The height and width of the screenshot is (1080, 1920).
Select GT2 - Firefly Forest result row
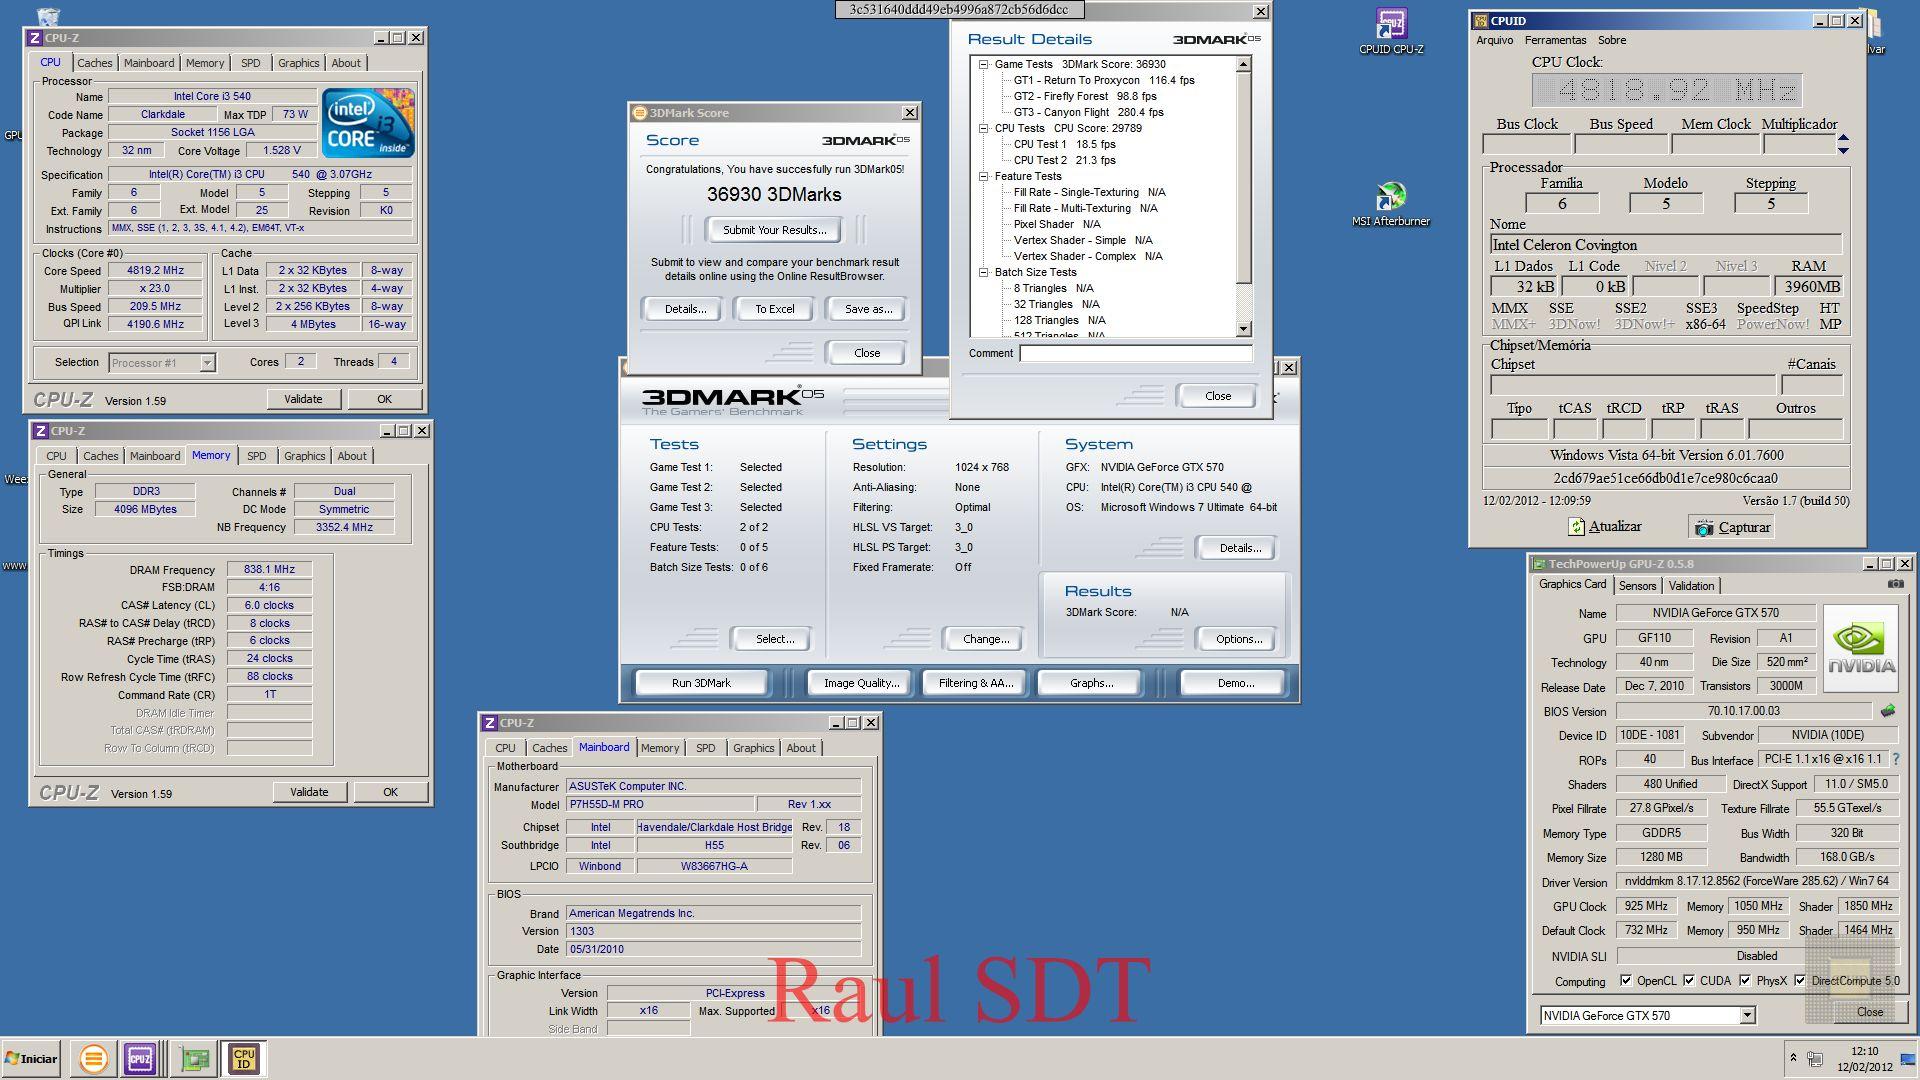(x=1085, y=96)
